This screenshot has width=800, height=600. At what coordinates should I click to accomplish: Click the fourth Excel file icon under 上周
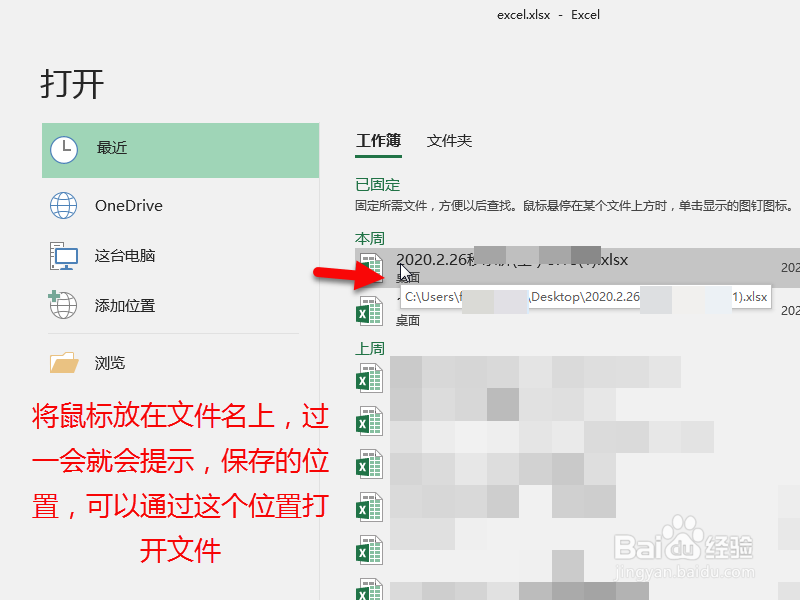369,507
